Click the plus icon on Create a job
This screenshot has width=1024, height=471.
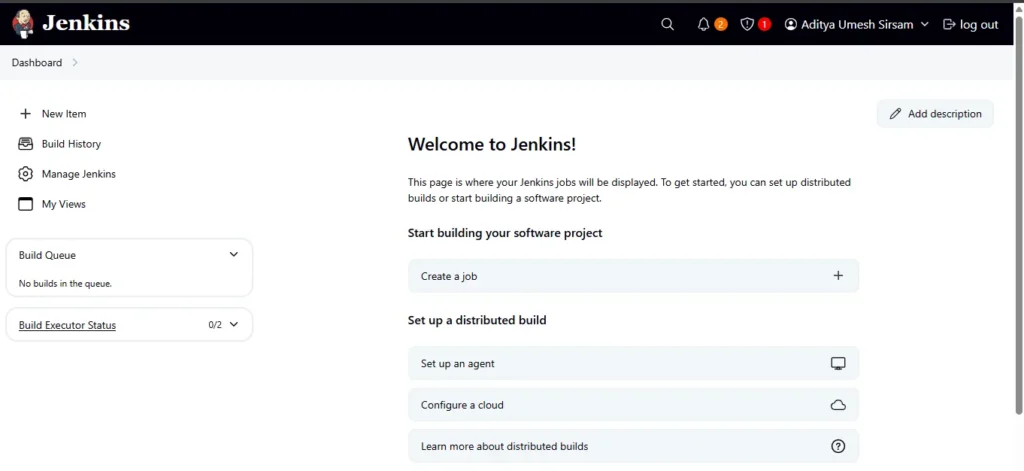click(x=838, y=276)
